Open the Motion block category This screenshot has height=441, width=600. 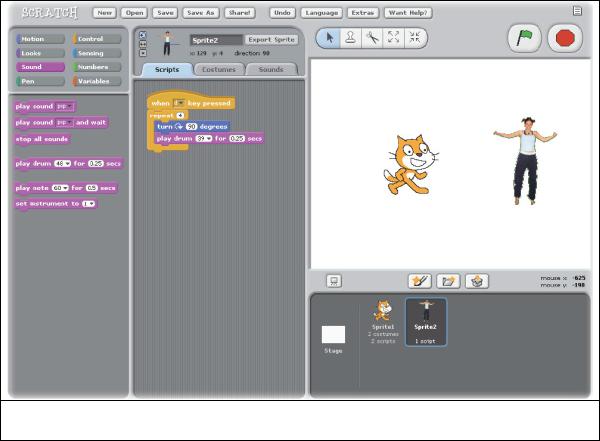[40, 39]
